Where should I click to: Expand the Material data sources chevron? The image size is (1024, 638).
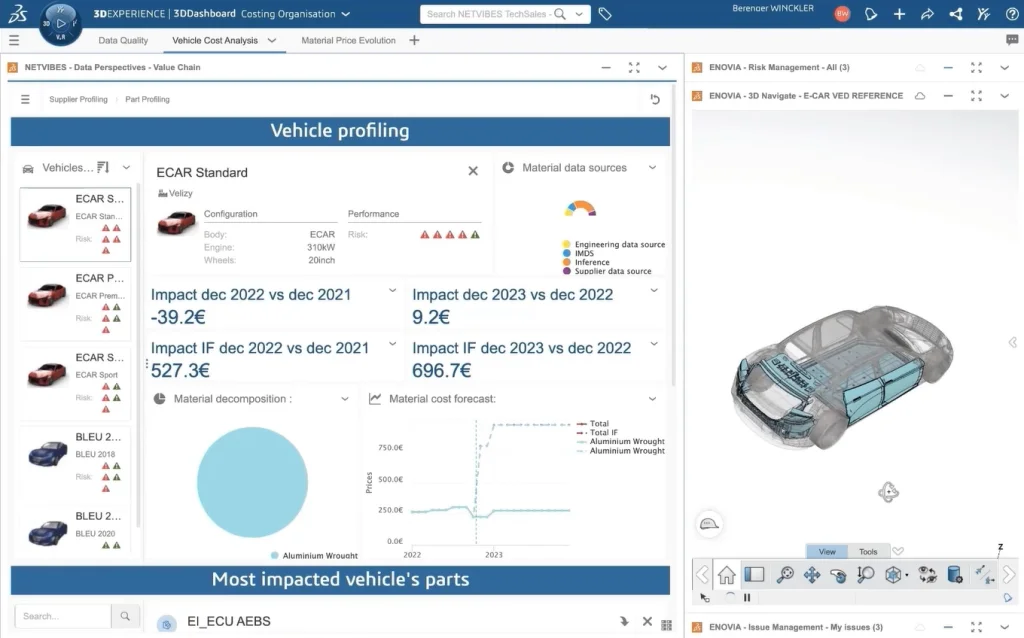tap(653, 168)
